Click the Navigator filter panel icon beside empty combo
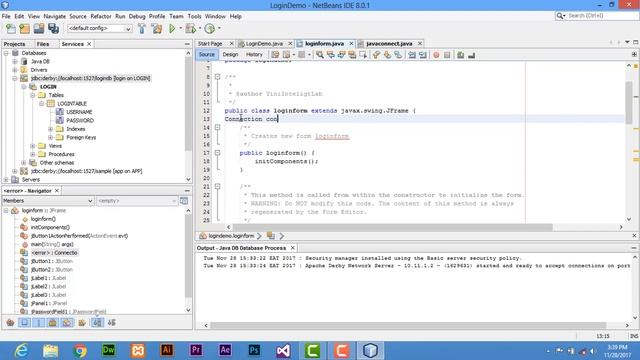The height and width of the screenshot is (360, 640). (184, 201)
